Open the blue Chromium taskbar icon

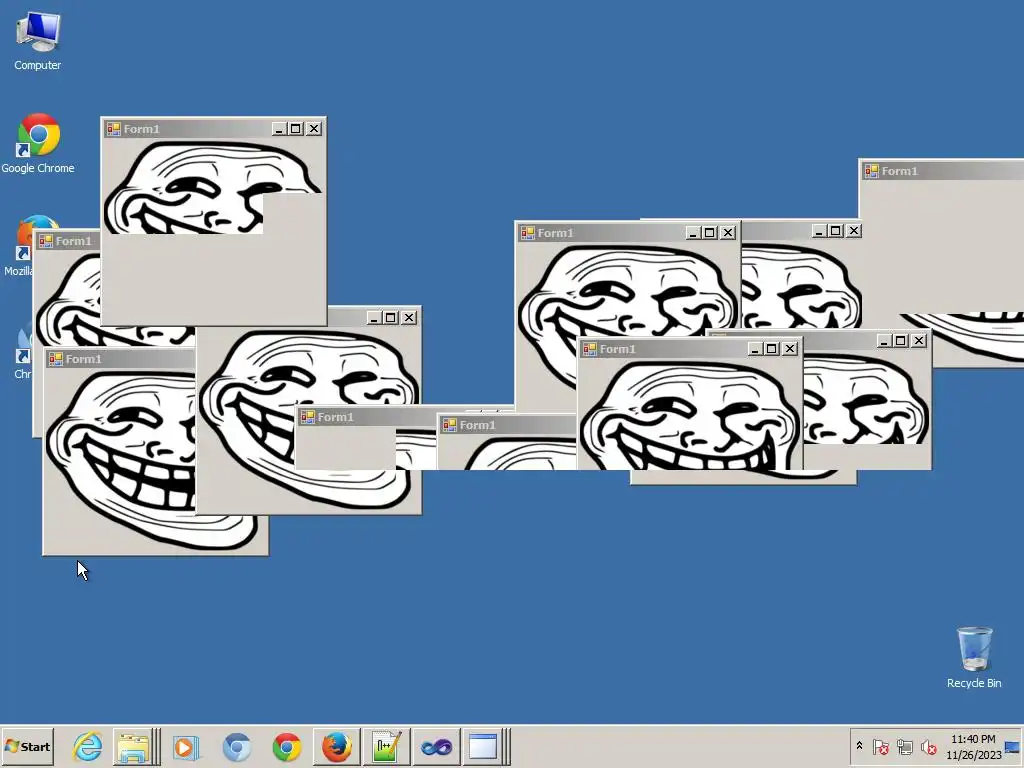click(x=236, y=746)
